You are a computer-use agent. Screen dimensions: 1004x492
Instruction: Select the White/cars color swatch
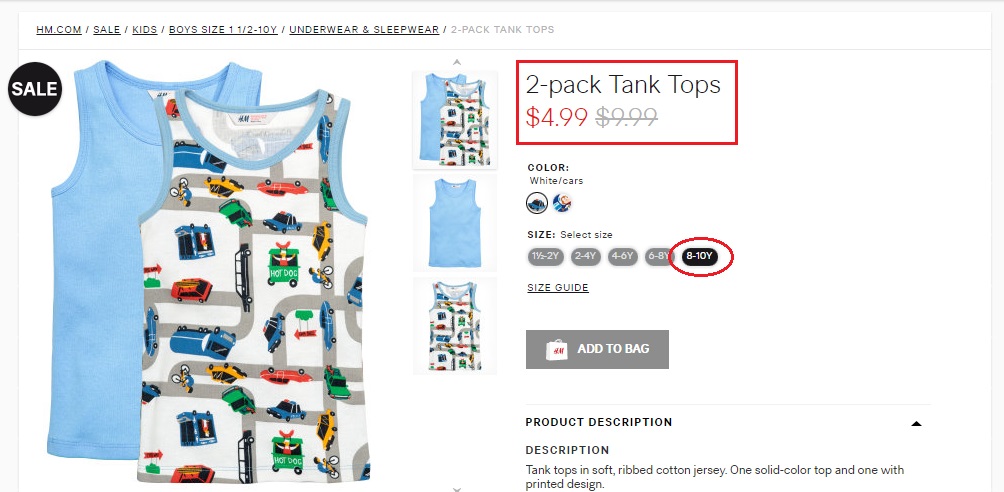point(538,203)
